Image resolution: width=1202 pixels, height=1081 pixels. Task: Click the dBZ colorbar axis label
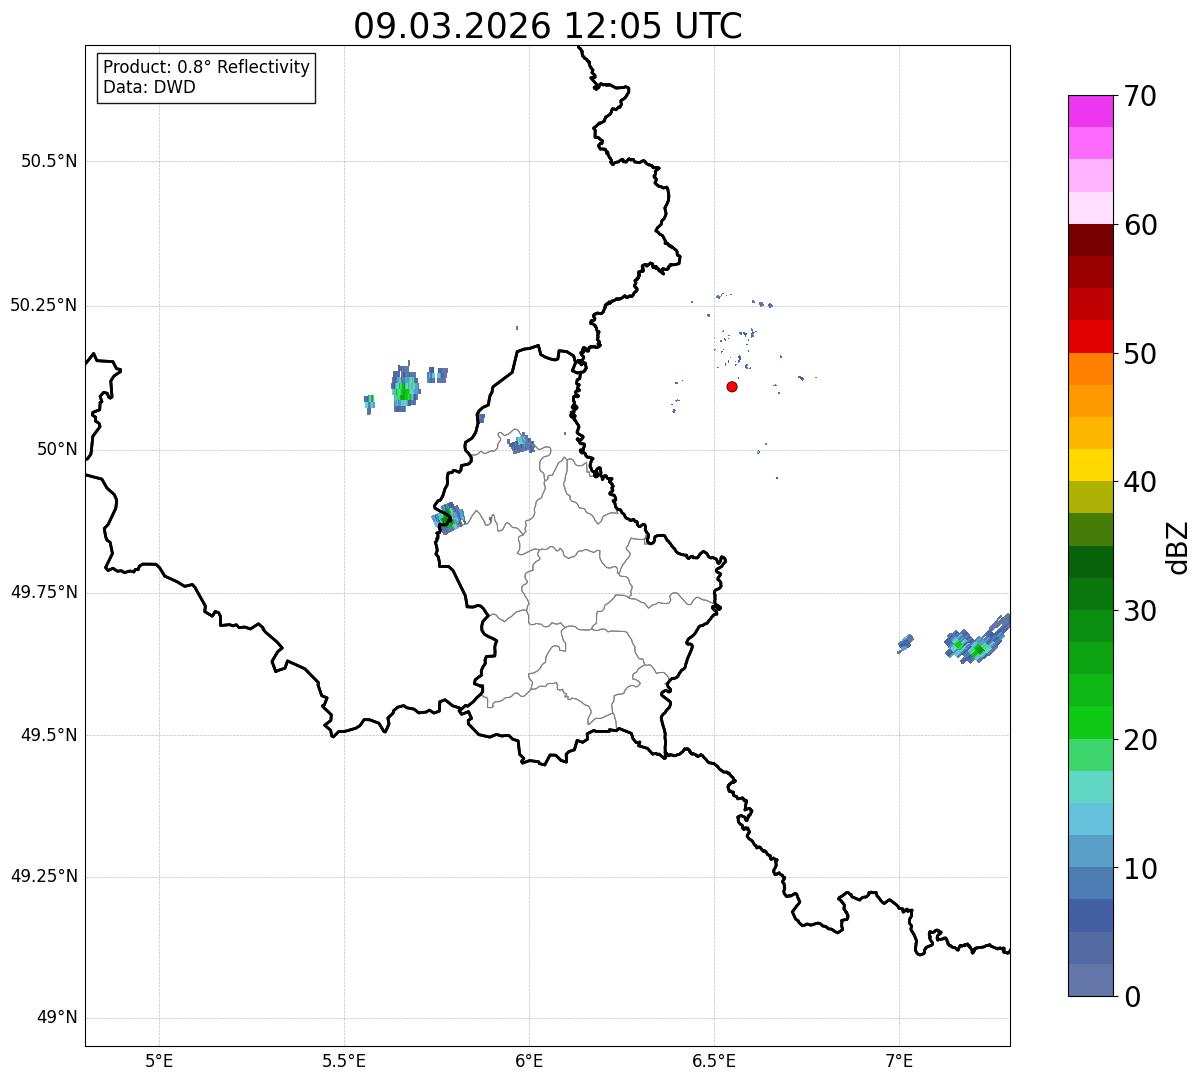tap(1178, 546)
